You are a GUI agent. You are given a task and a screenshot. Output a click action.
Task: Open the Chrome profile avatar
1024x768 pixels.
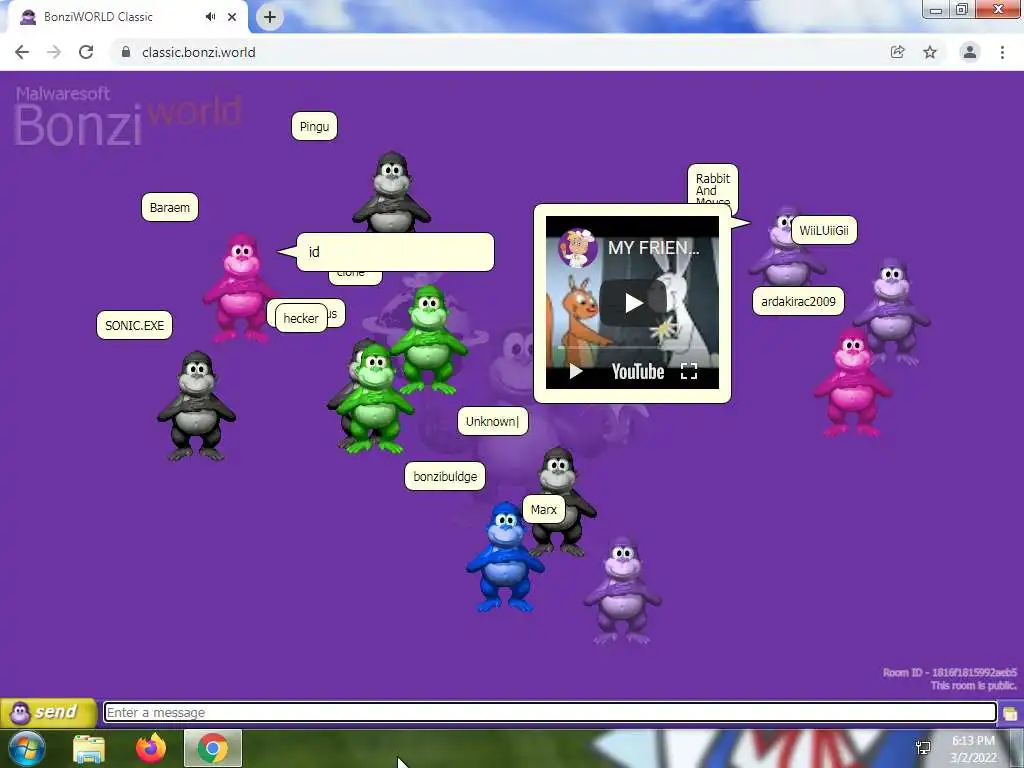[x=970, y=52]
